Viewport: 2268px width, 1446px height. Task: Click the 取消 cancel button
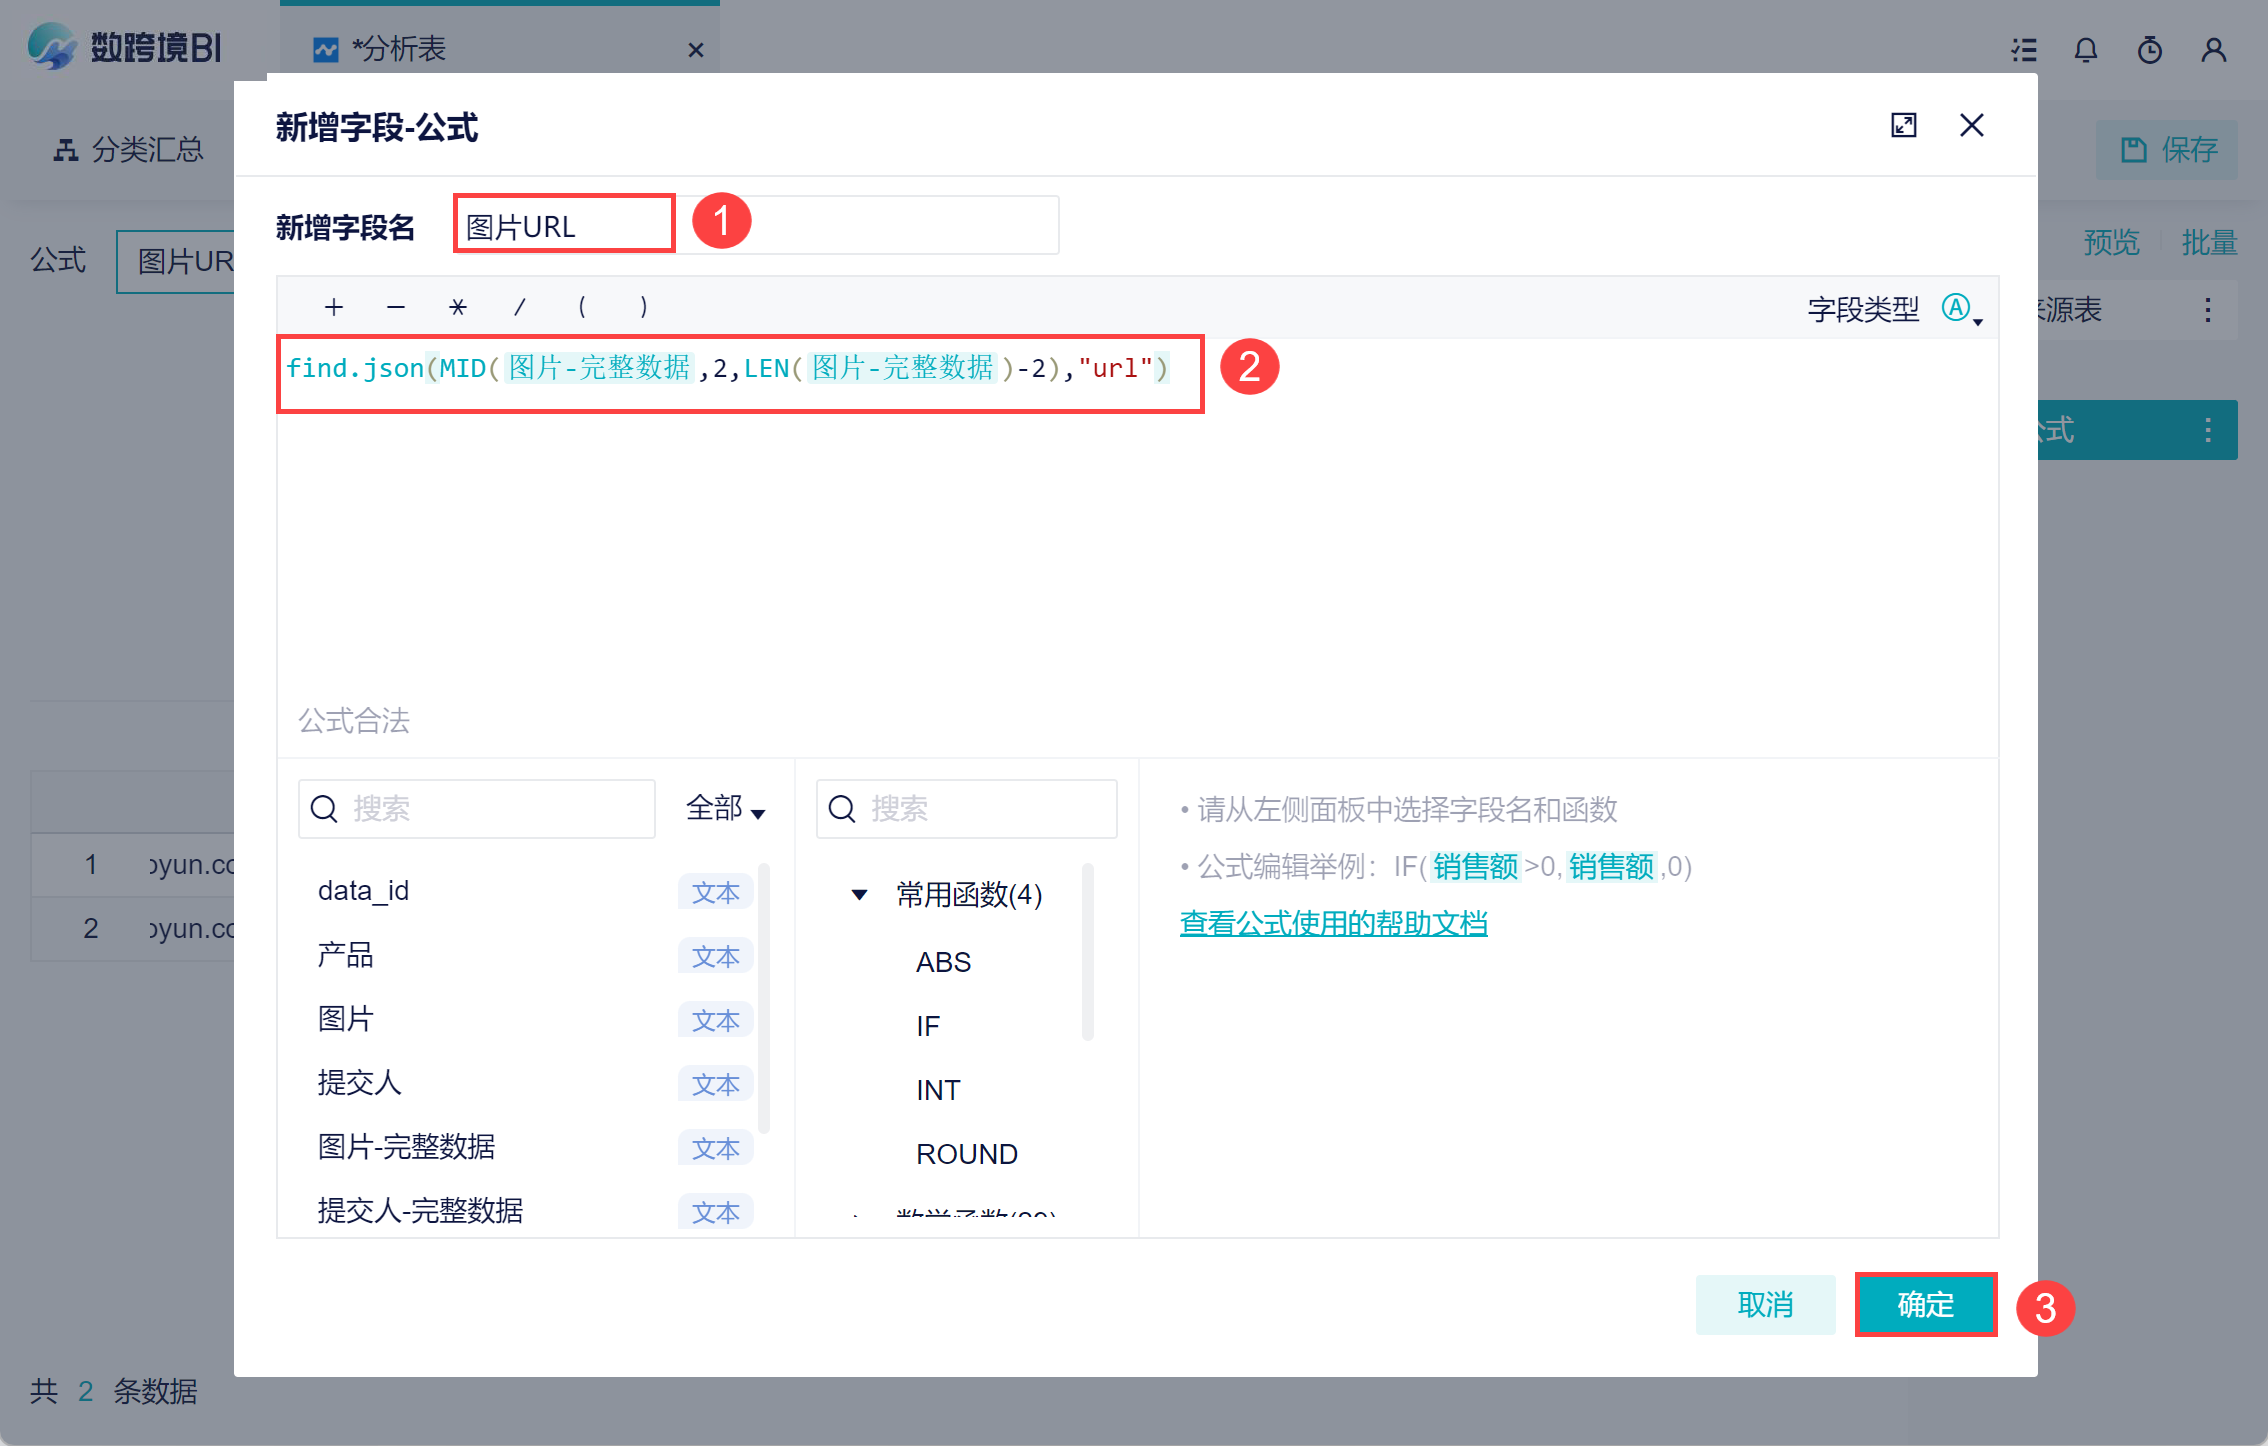tap(1765, 1304)
